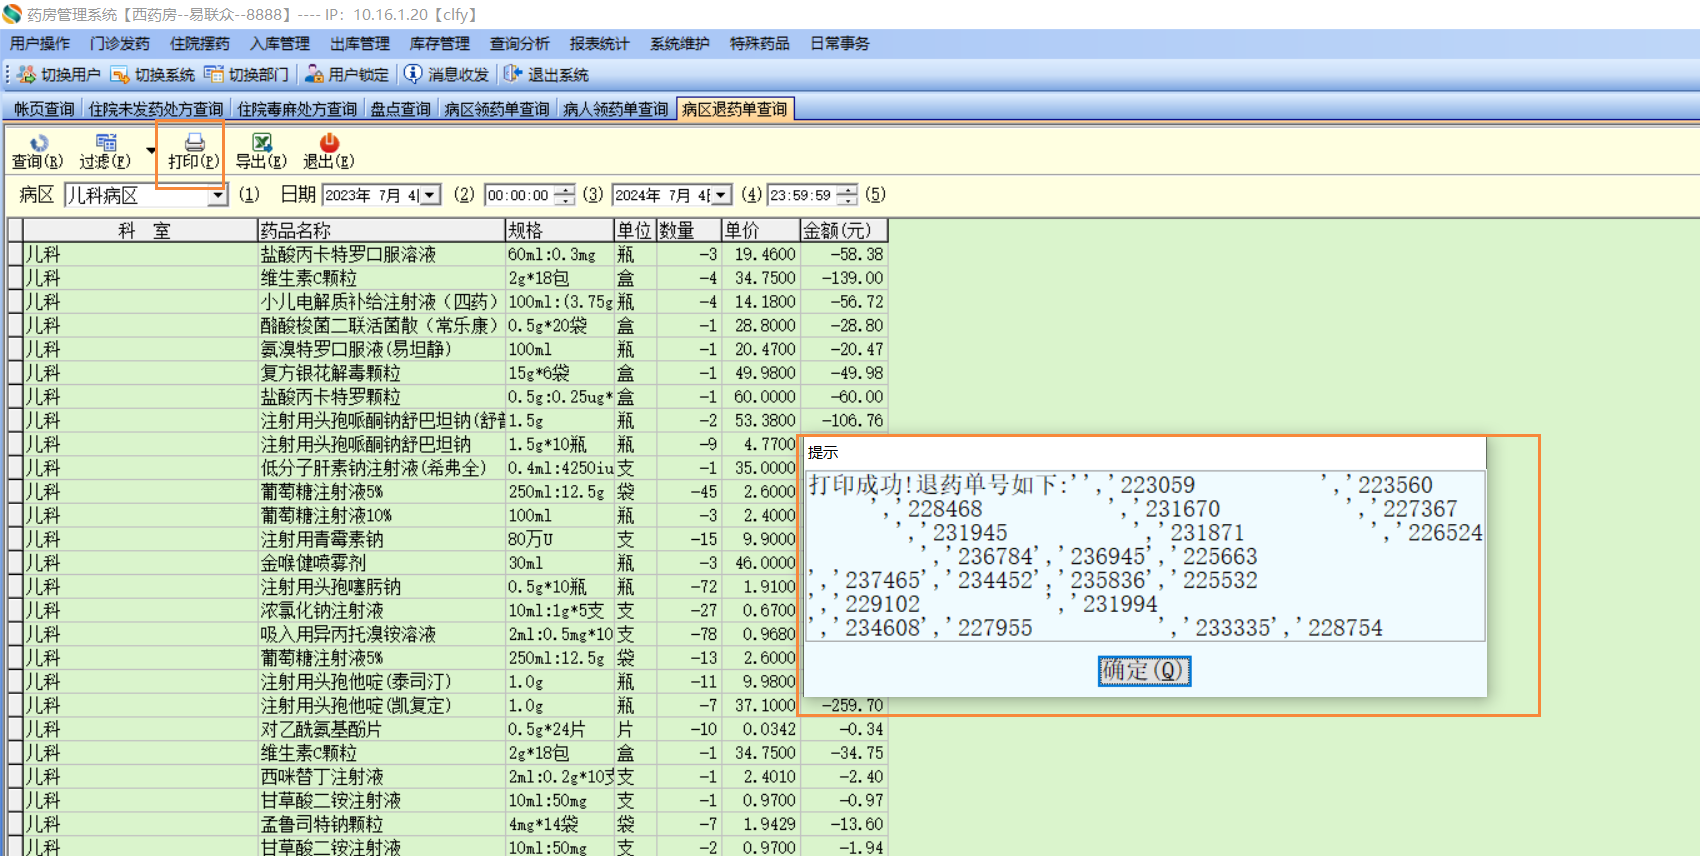Click the 规格 column header
This screenshot has height=856, width=1700.
click(x=560, y=231)
